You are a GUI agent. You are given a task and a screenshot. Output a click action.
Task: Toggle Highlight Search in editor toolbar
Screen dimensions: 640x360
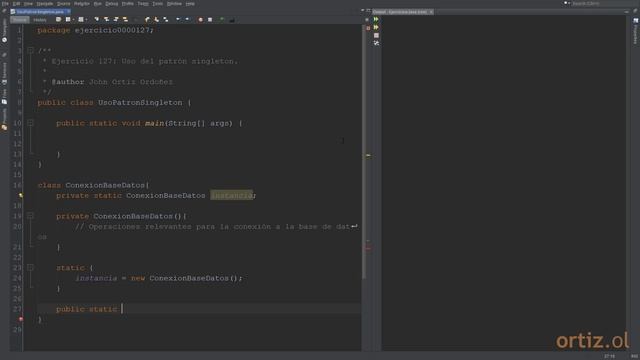tap(125, 19)
